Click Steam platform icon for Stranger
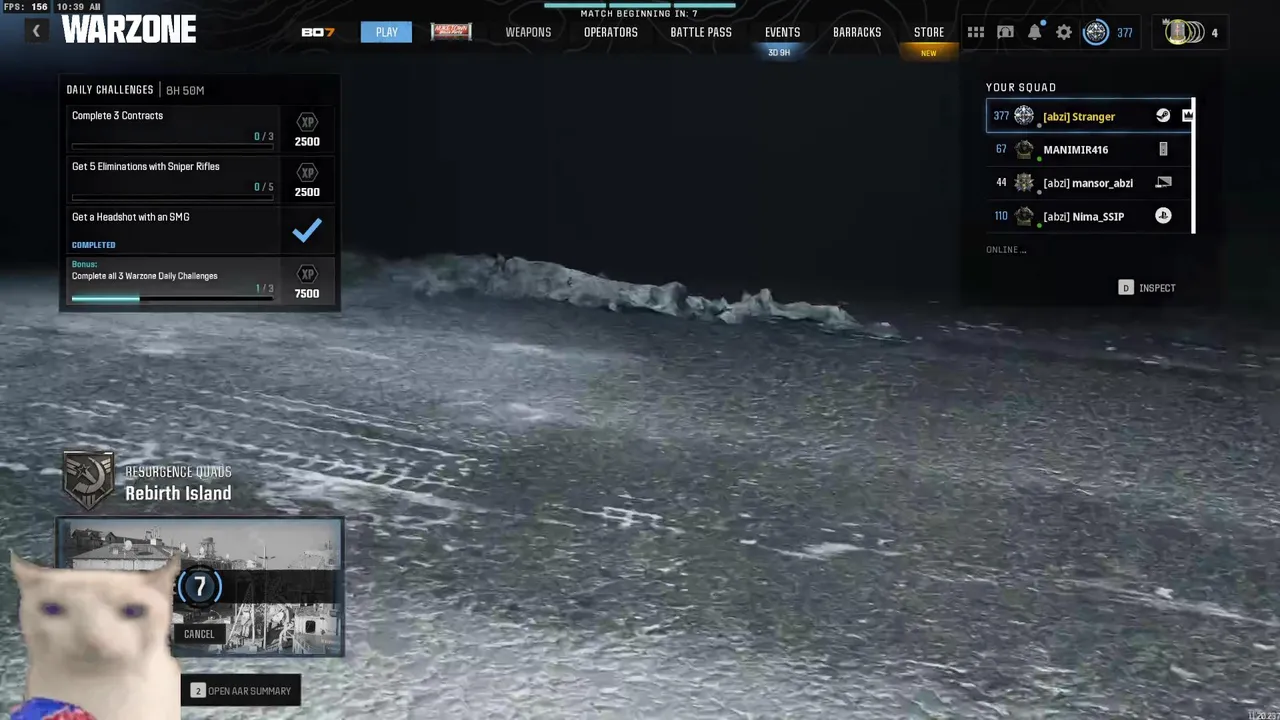 click(1163, 115)
